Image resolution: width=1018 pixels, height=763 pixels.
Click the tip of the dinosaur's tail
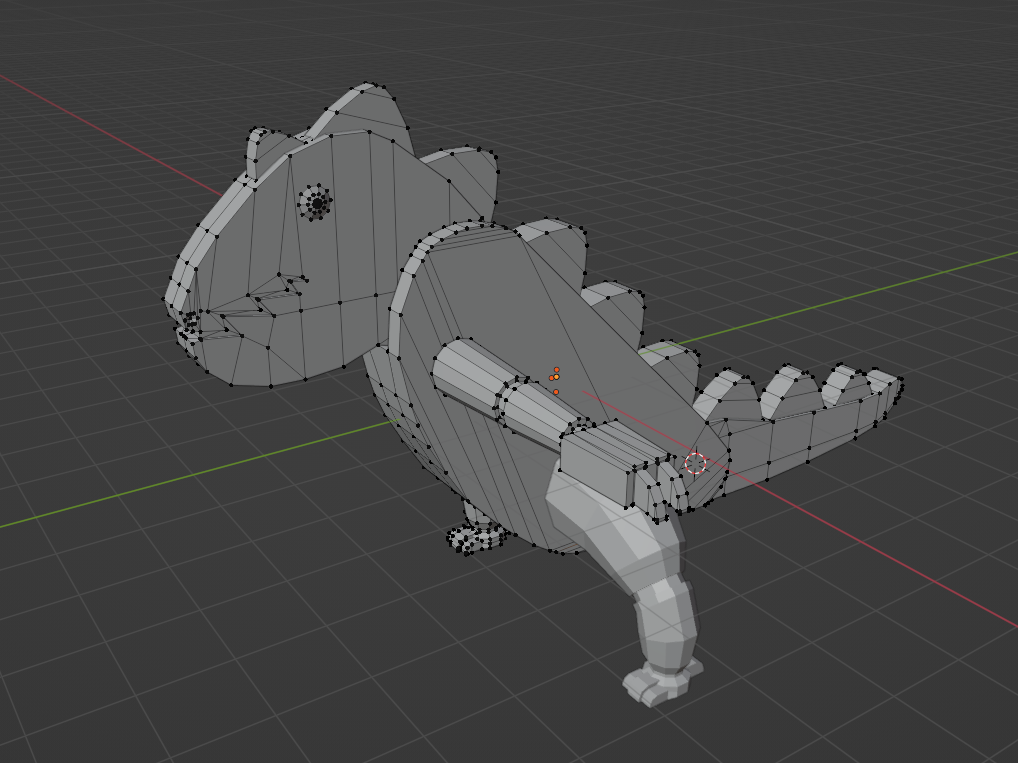[x=893, y=390]
